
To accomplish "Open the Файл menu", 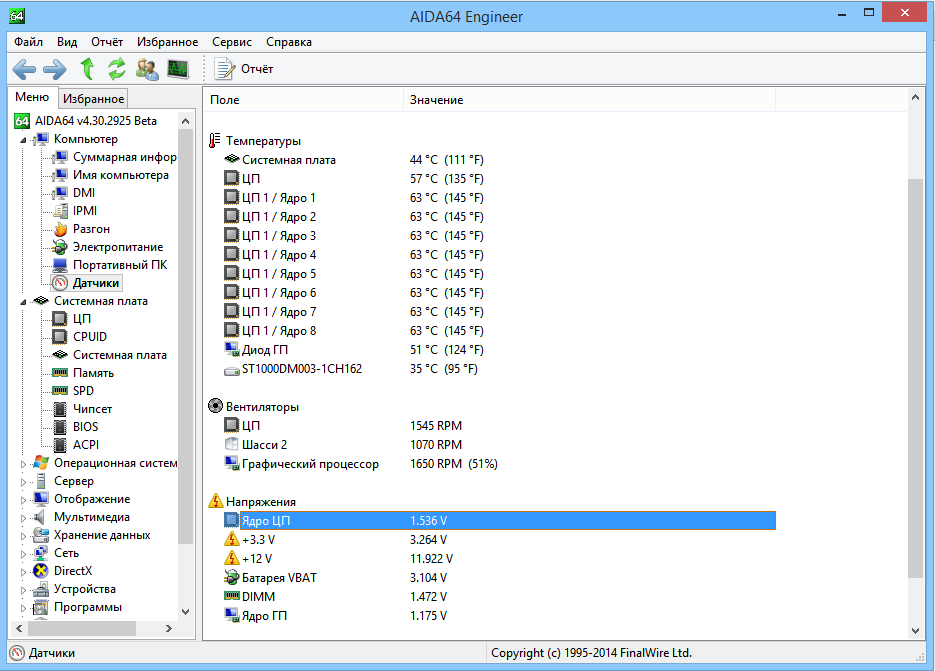I will [29, 42].
